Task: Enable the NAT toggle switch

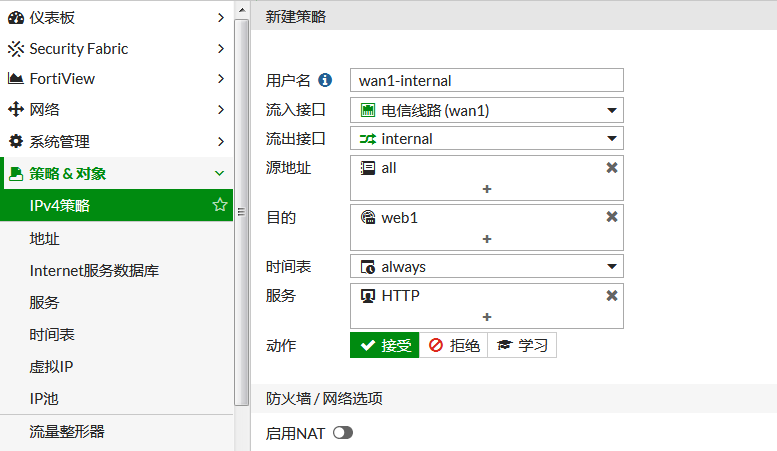Action: tap(343, 433)
